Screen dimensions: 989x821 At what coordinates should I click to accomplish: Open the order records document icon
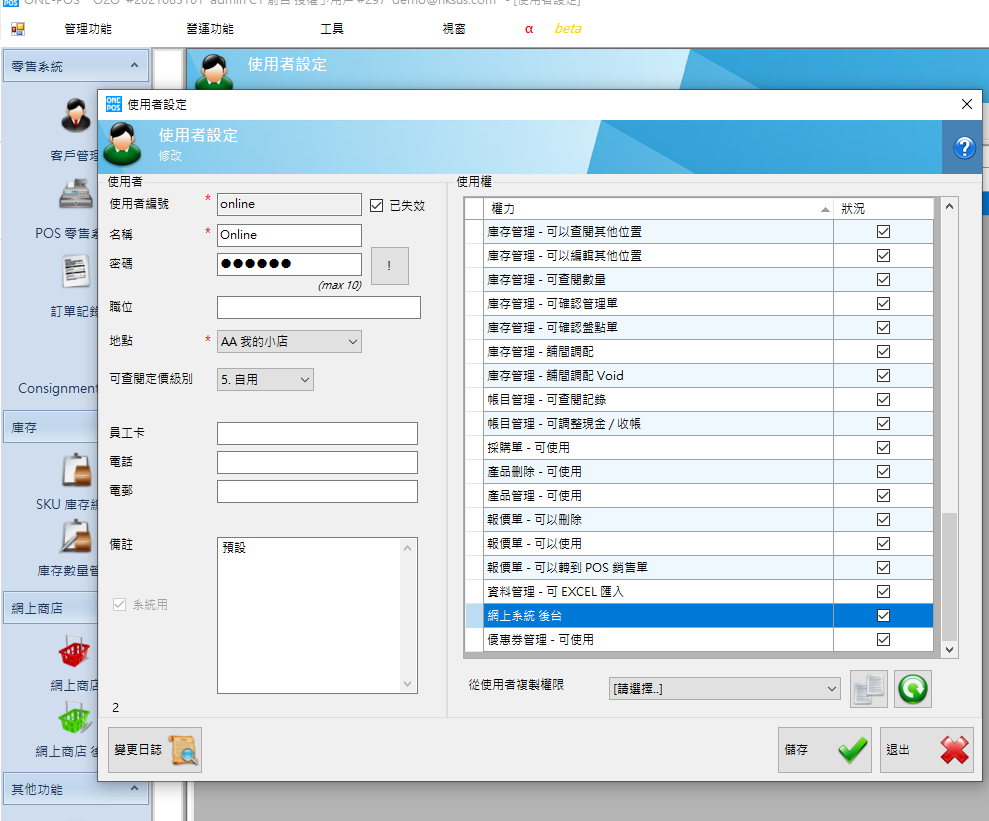click(76, 271)
